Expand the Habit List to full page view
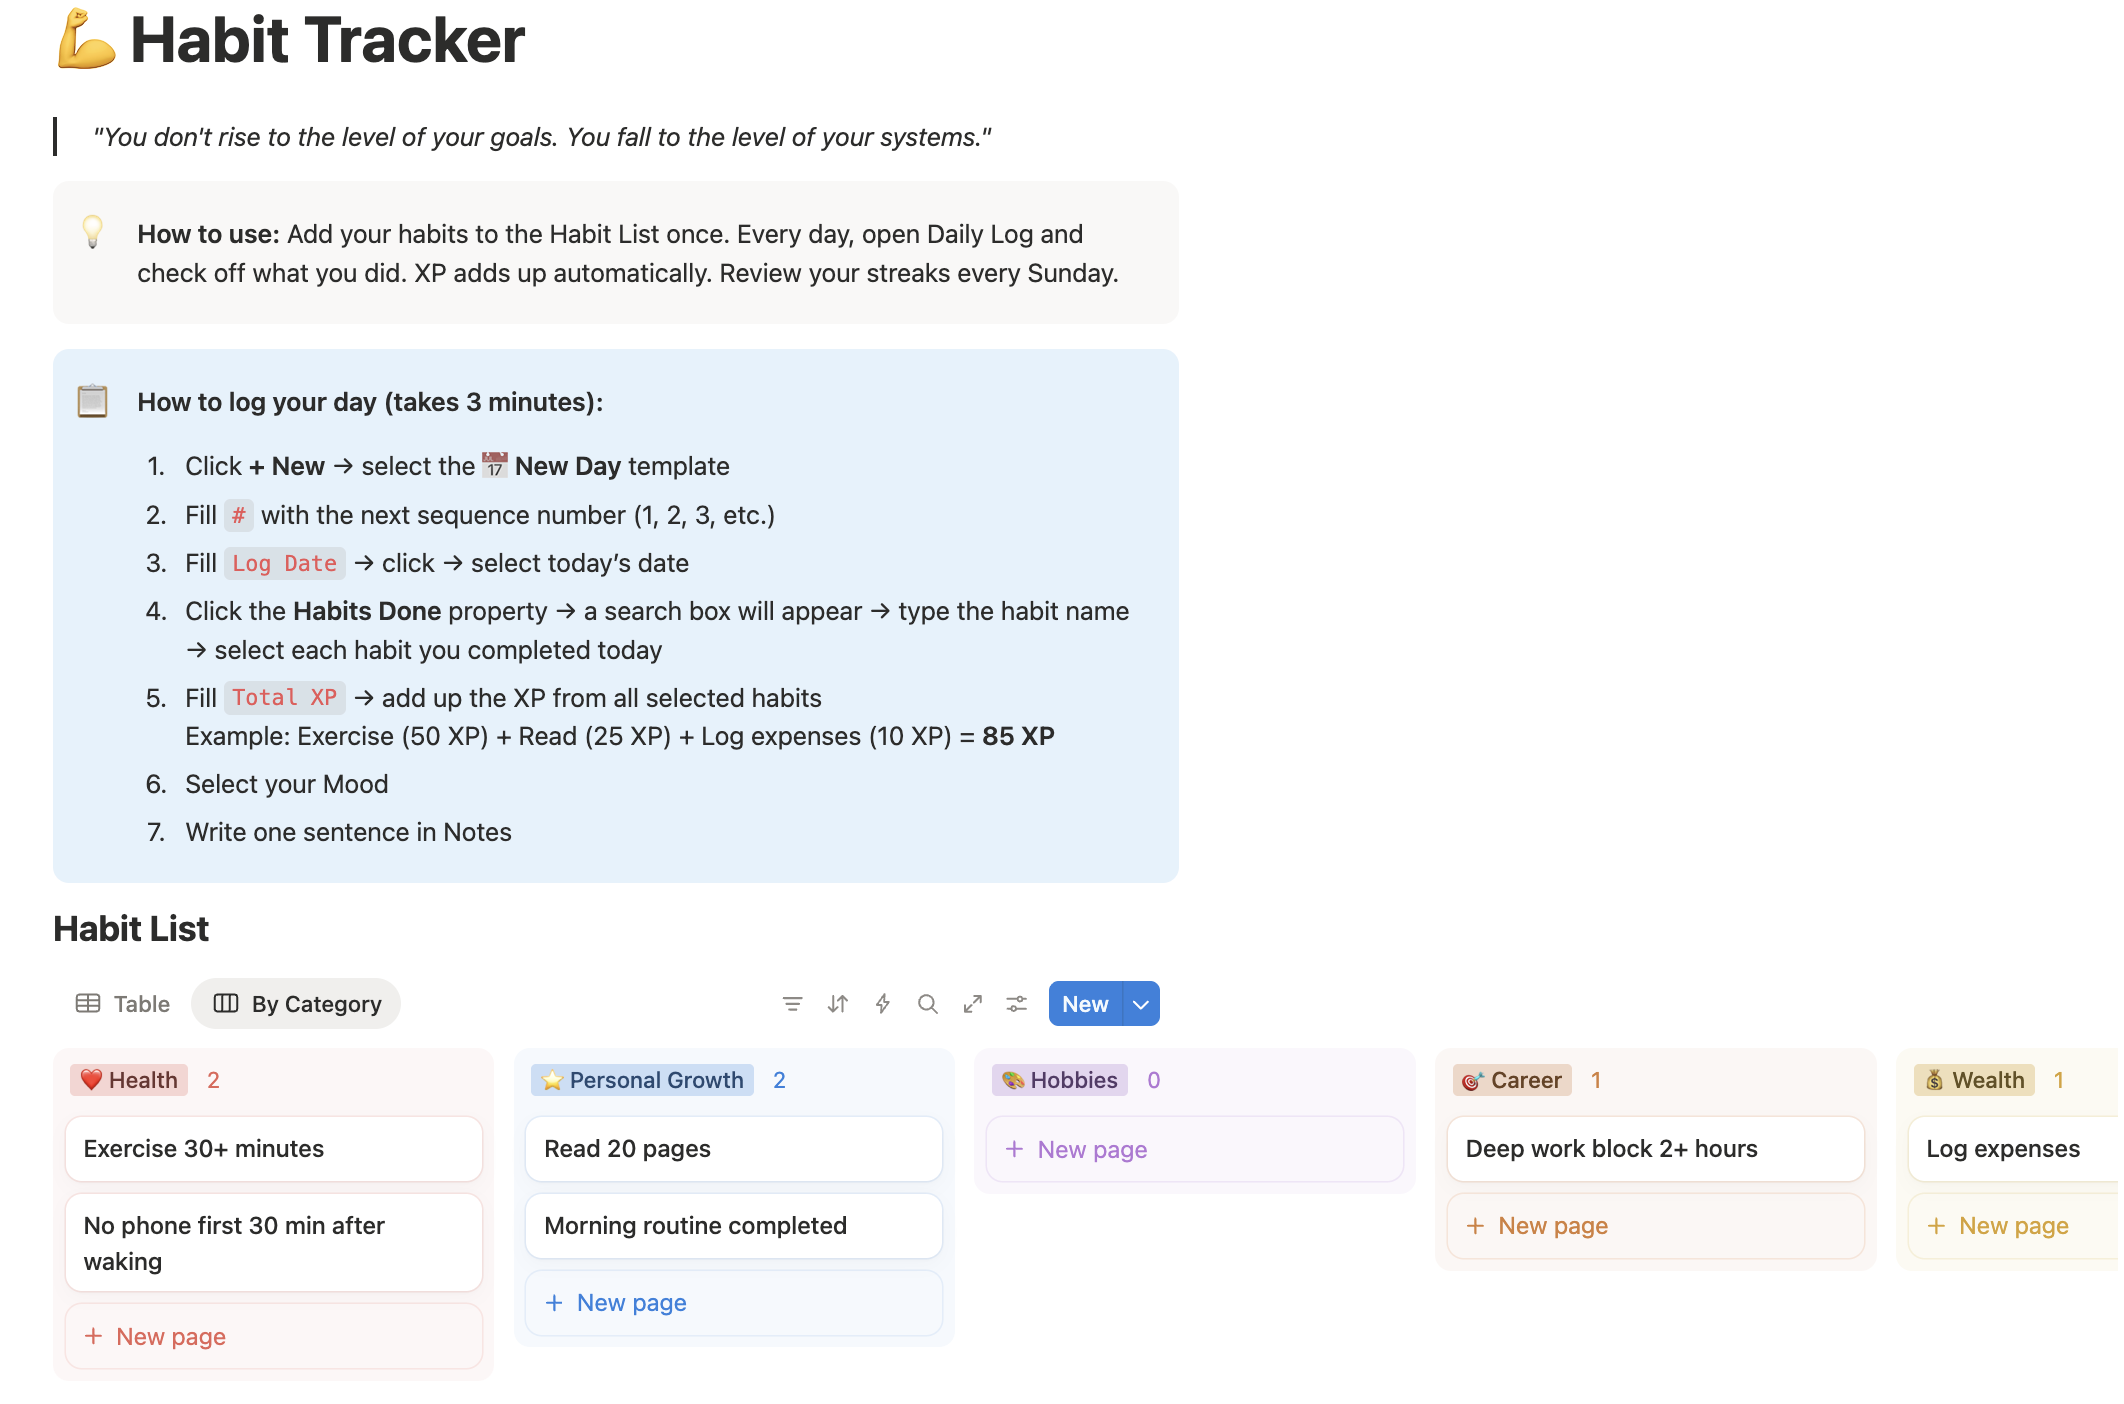This screenshot has height=1404, width=2124. pos(972,1003)
